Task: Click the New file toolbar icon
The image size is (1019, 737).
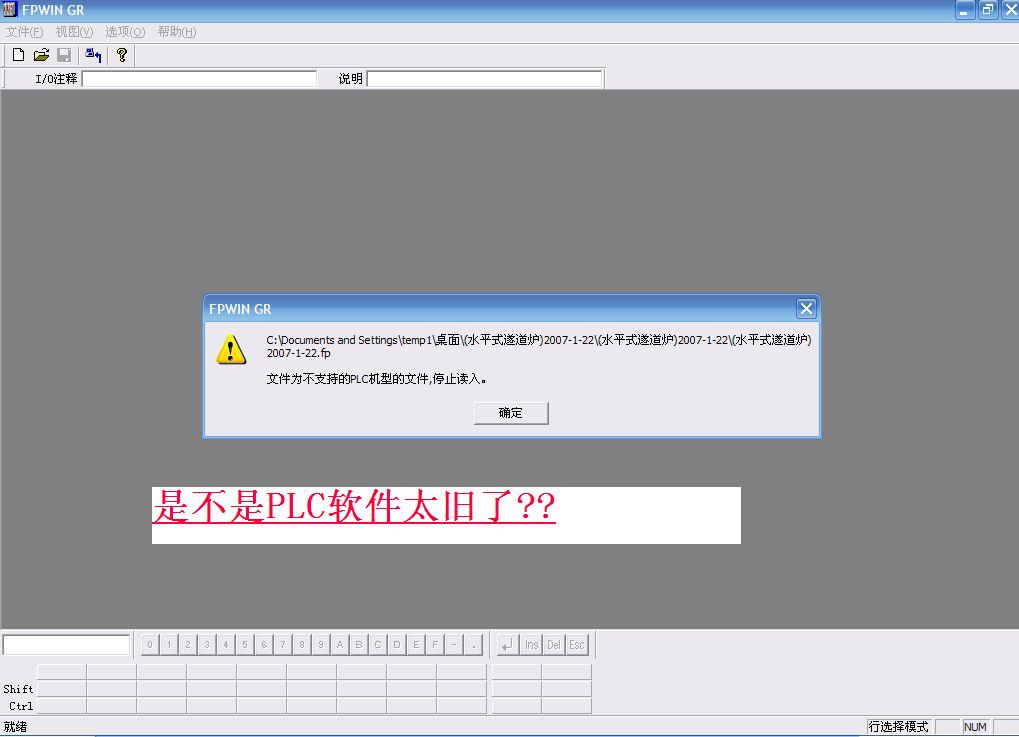Action: tap(18, 55)
